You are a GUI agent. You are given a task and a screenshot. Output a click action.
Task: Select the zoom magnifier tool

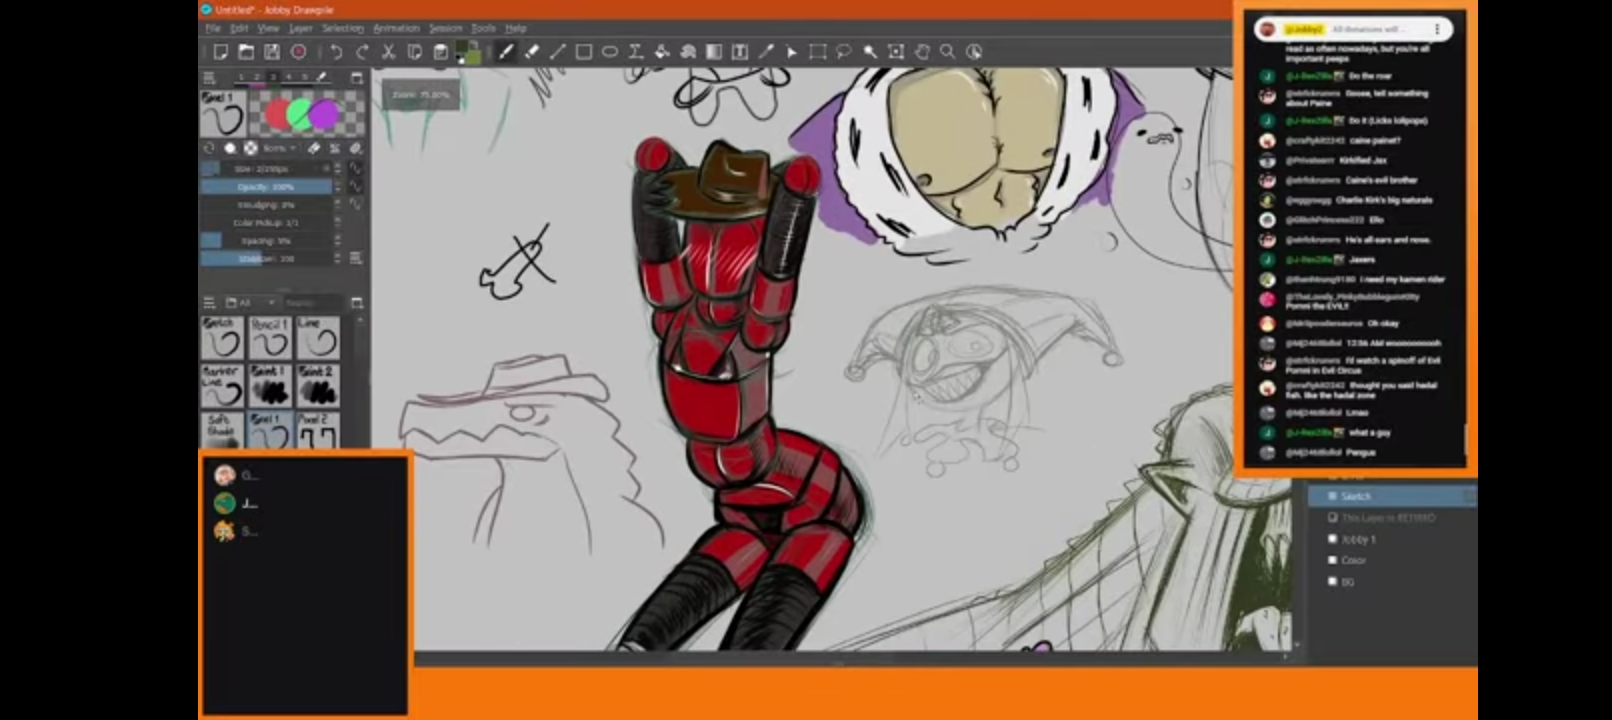[947, 52]
